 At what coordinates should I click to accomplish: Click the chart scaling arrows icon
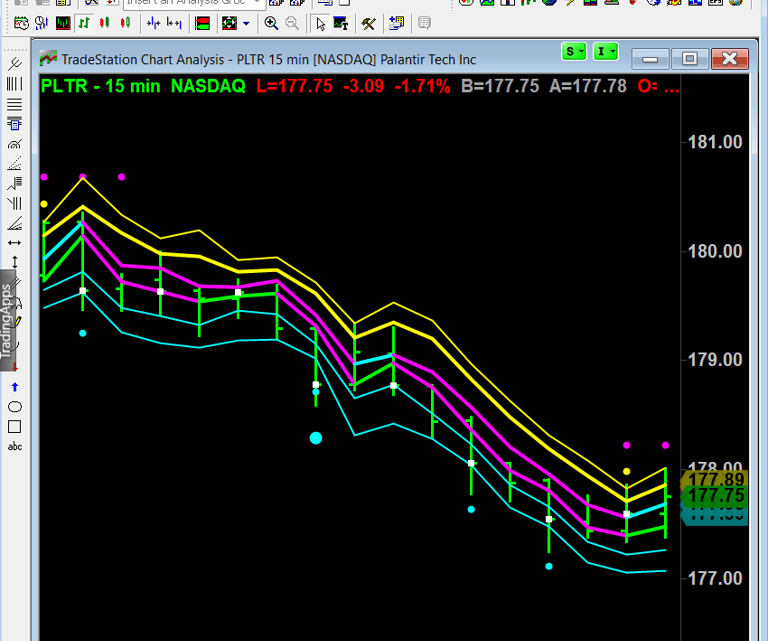(229, 23)
